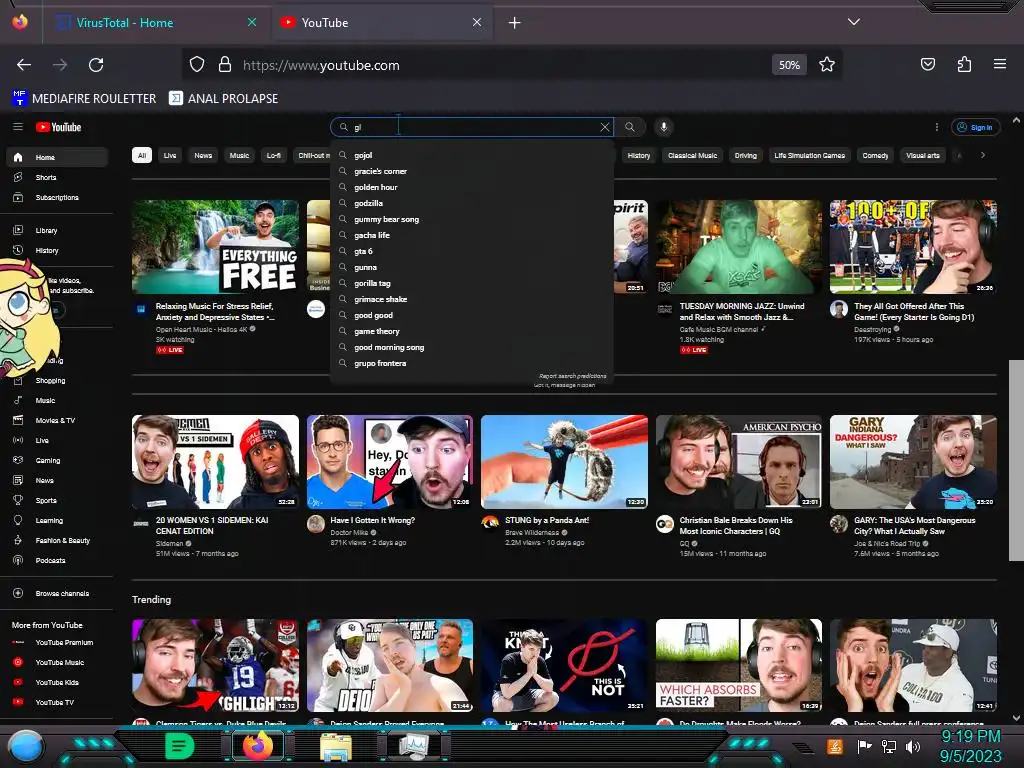Open a new tab with plus button

point(515,23)
